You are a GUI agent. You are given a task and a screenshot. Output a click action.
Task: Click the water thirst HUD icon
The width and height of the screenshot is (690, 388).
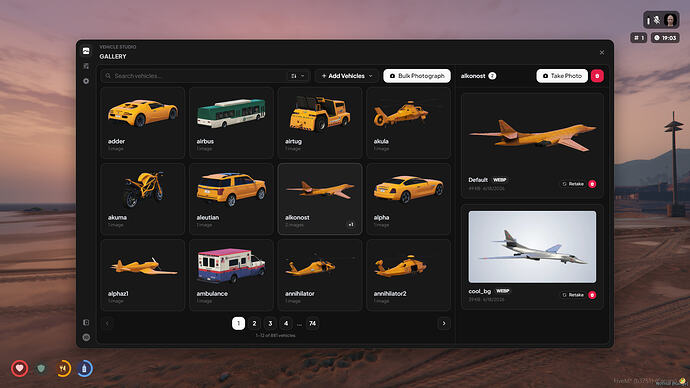point(84,368)
